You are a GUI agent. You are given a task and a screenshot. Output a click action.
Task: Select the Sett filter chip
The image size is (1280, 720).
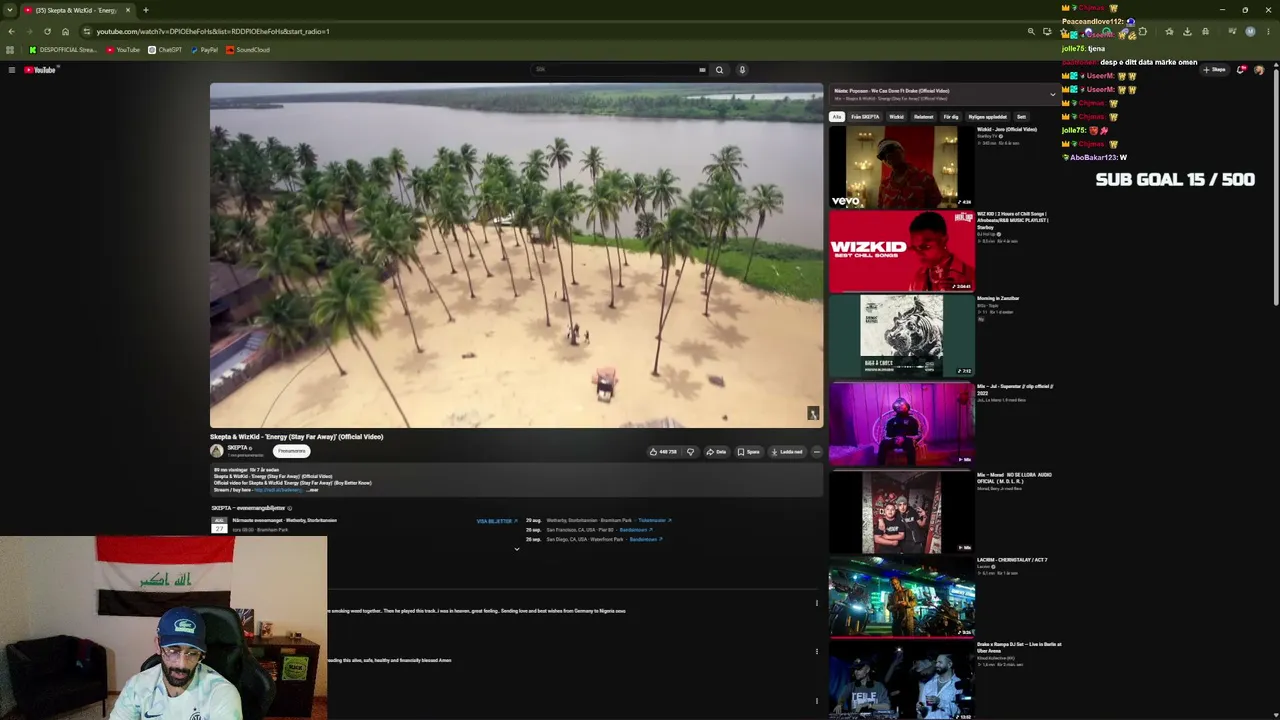[1021, 117]
